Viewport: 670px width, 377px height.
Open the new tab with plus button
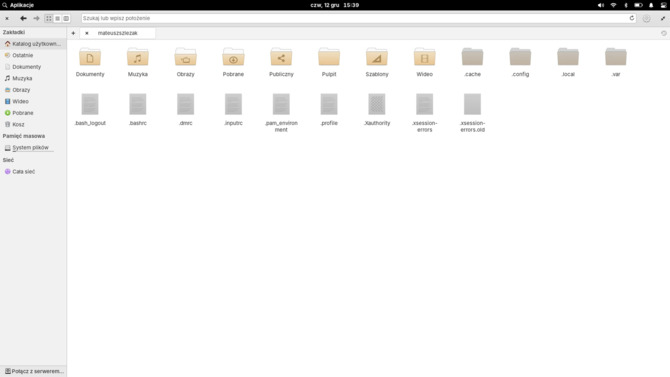click(x=73, y=33)
